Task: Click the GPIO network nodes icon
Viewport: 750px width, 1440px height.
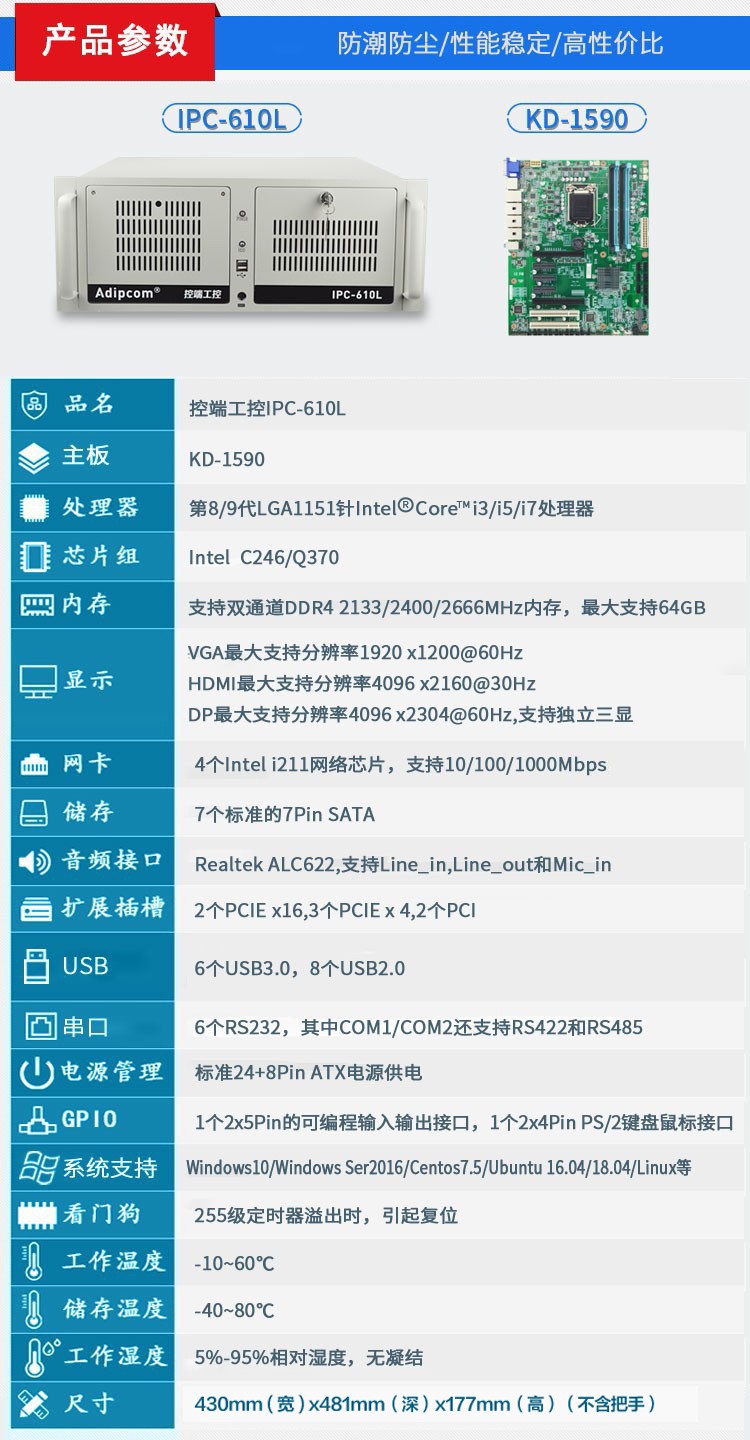Action: coord(38,1121)
